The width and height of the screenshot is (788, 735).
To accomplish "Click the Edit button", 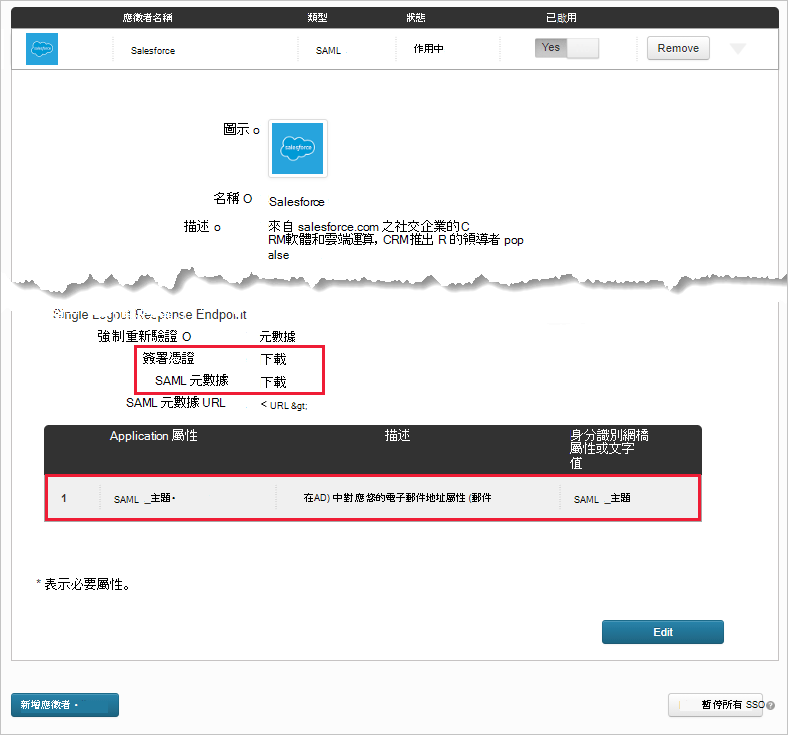I will pos(663,632).
